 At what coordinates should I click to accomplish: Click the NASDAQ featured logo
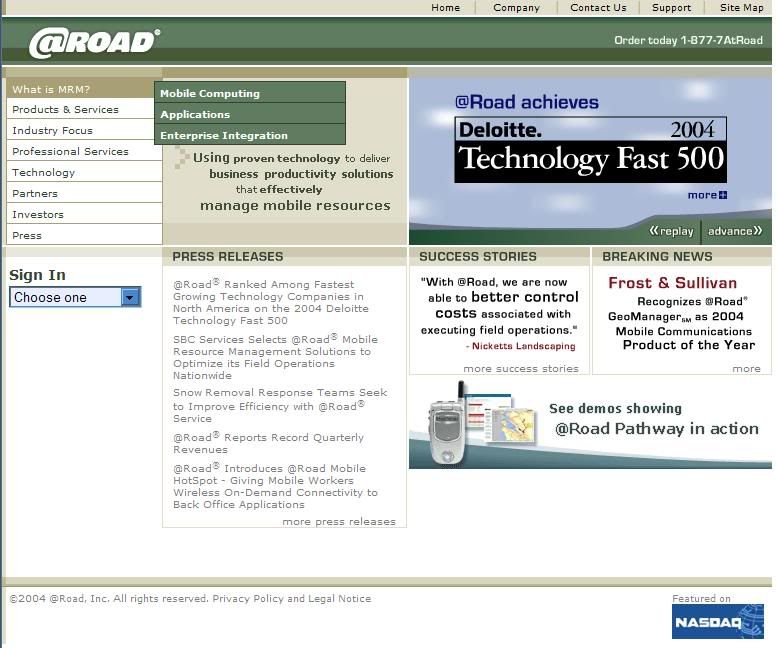[717, 622]
